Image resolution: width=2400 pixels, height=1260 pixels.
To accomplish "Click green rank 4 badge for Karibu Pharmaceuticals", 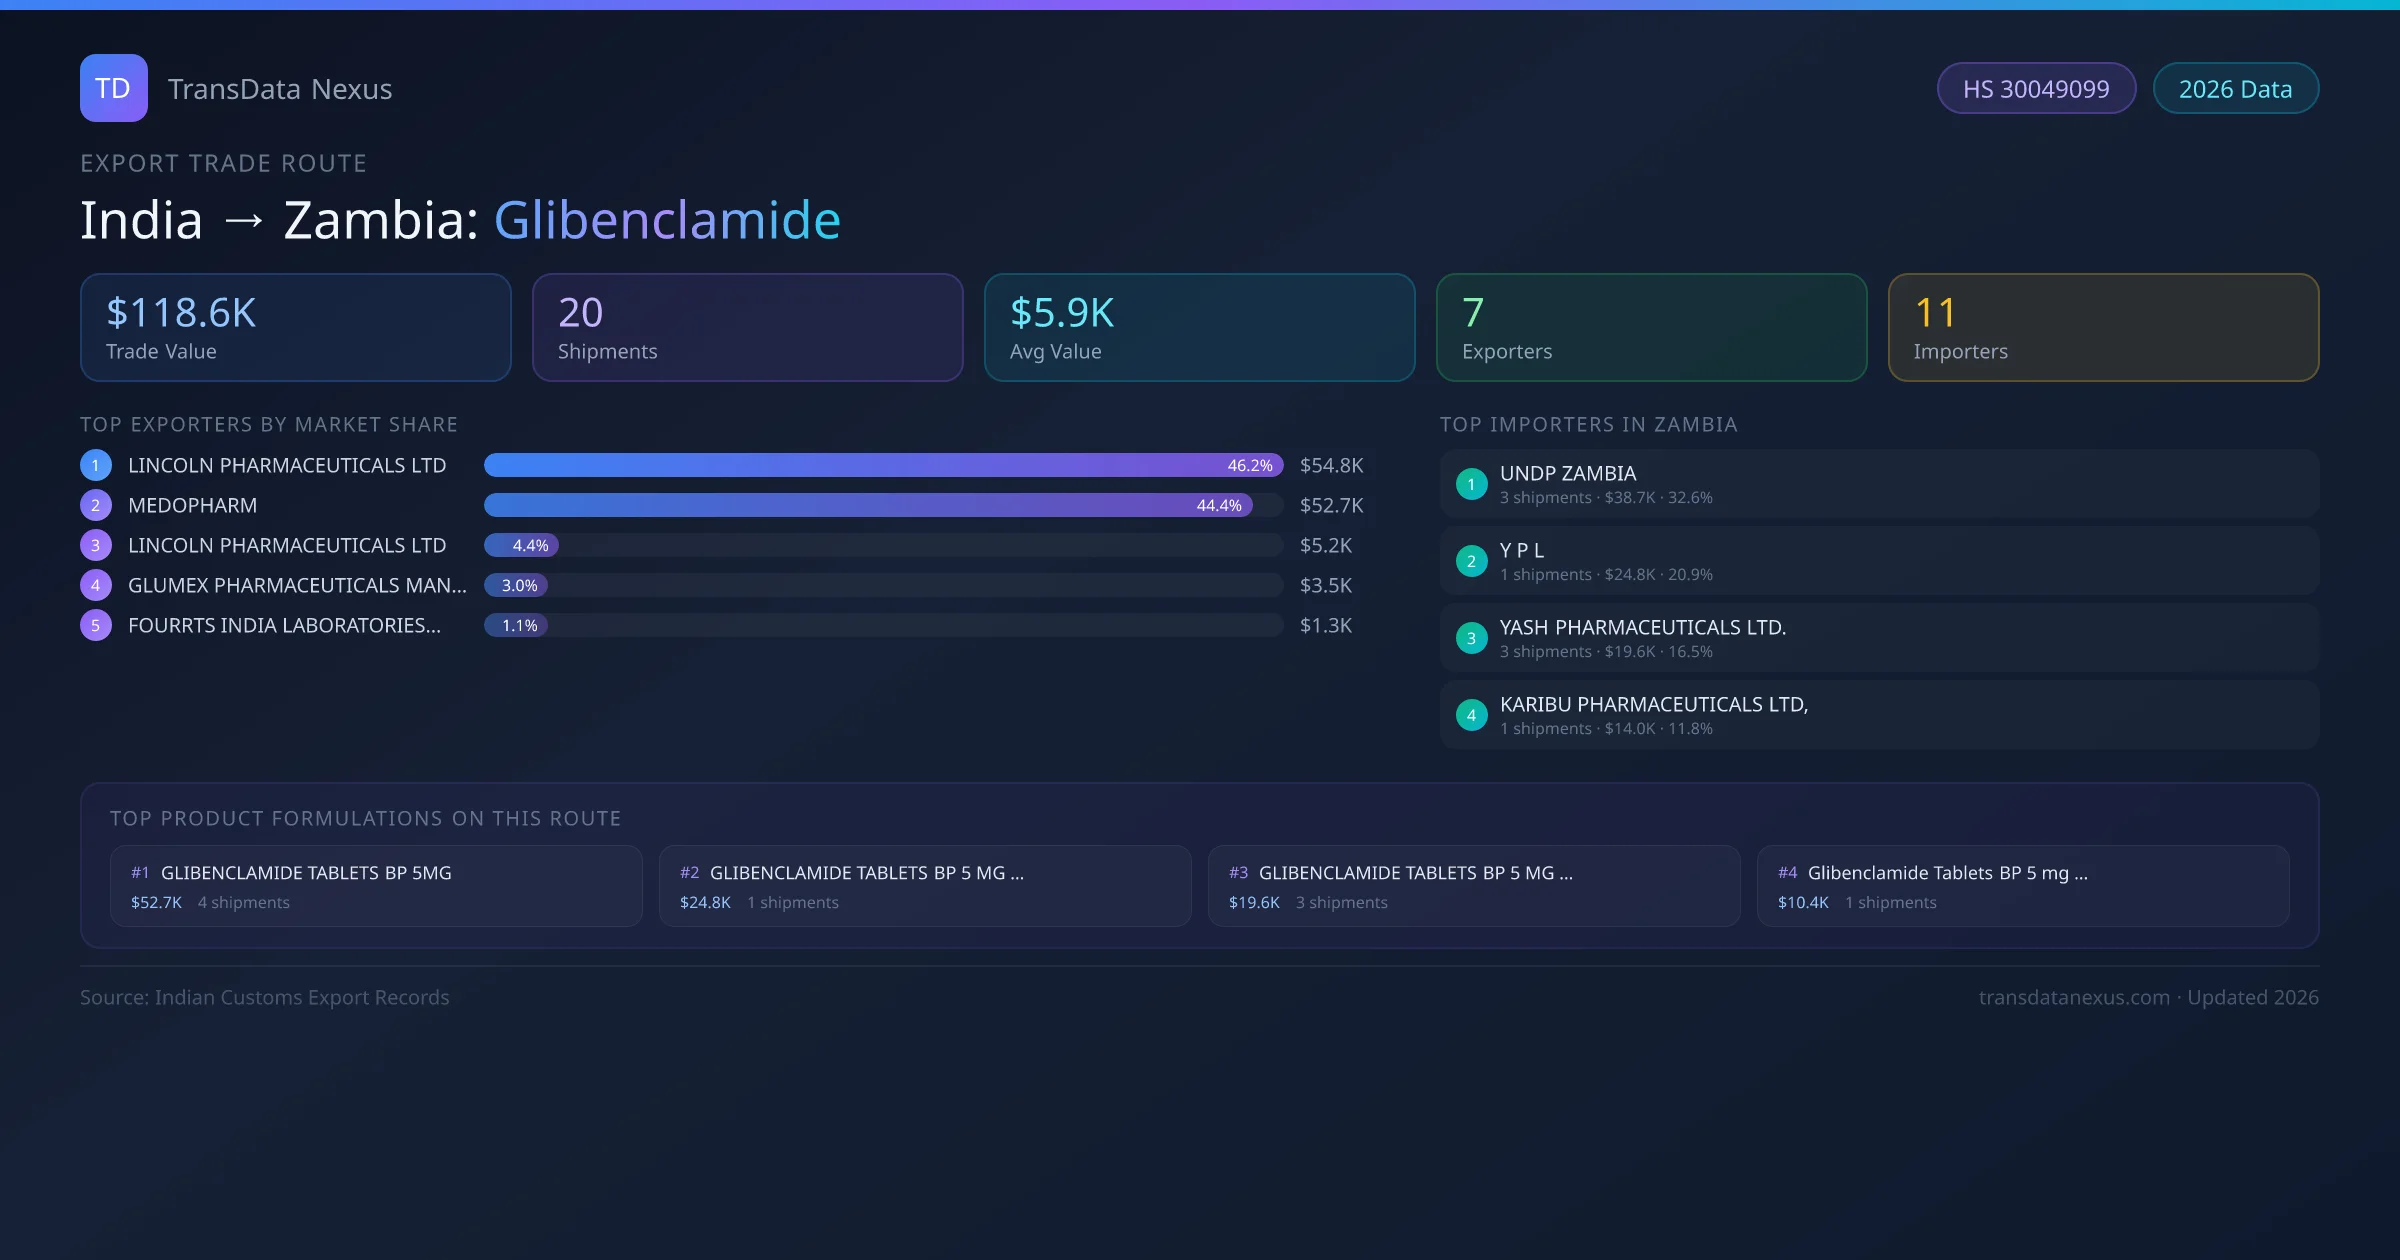I will click(1471, 715).
